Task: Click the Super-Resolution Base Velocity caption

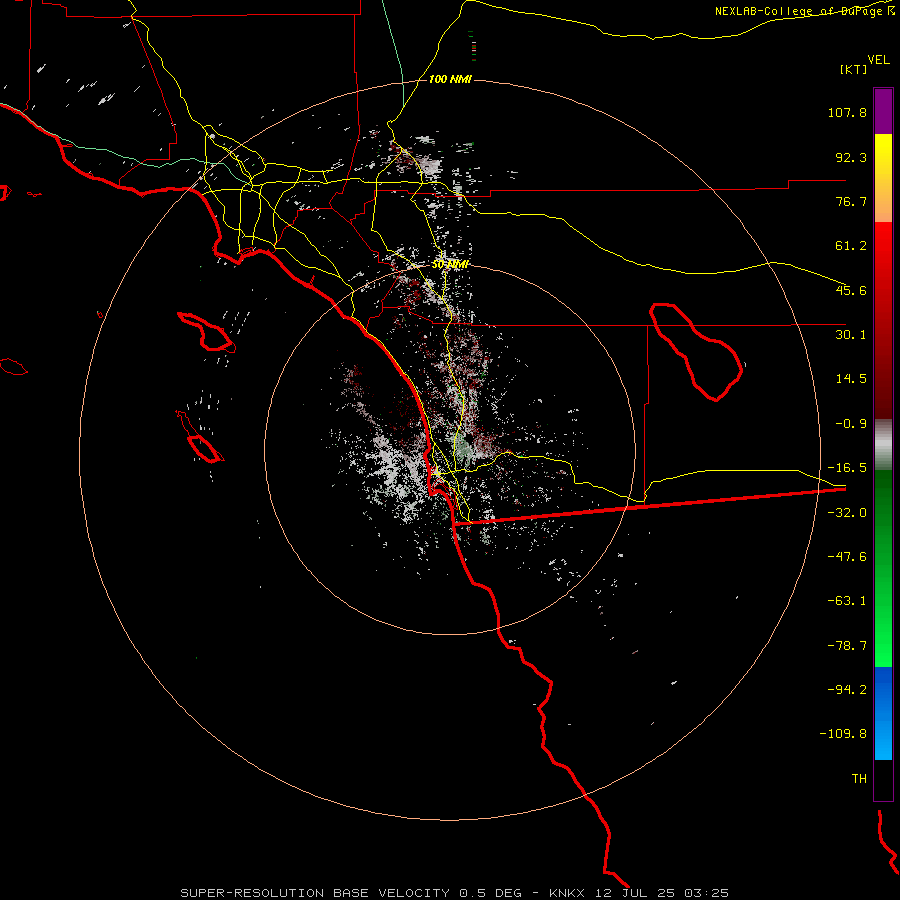Action: [x=454, y=893]
